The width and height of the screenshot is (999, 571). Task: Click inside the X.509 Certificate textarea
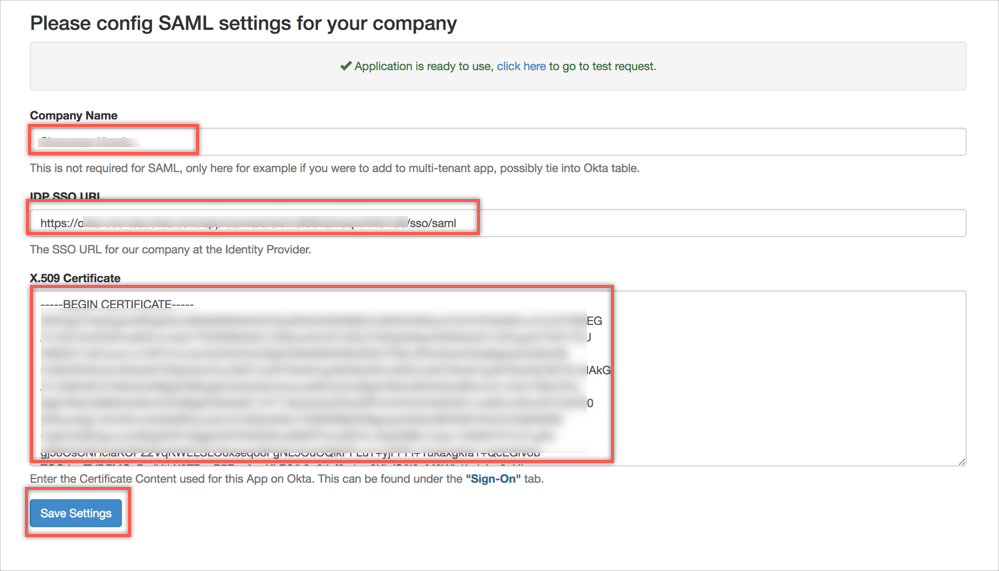pos(780,380)
